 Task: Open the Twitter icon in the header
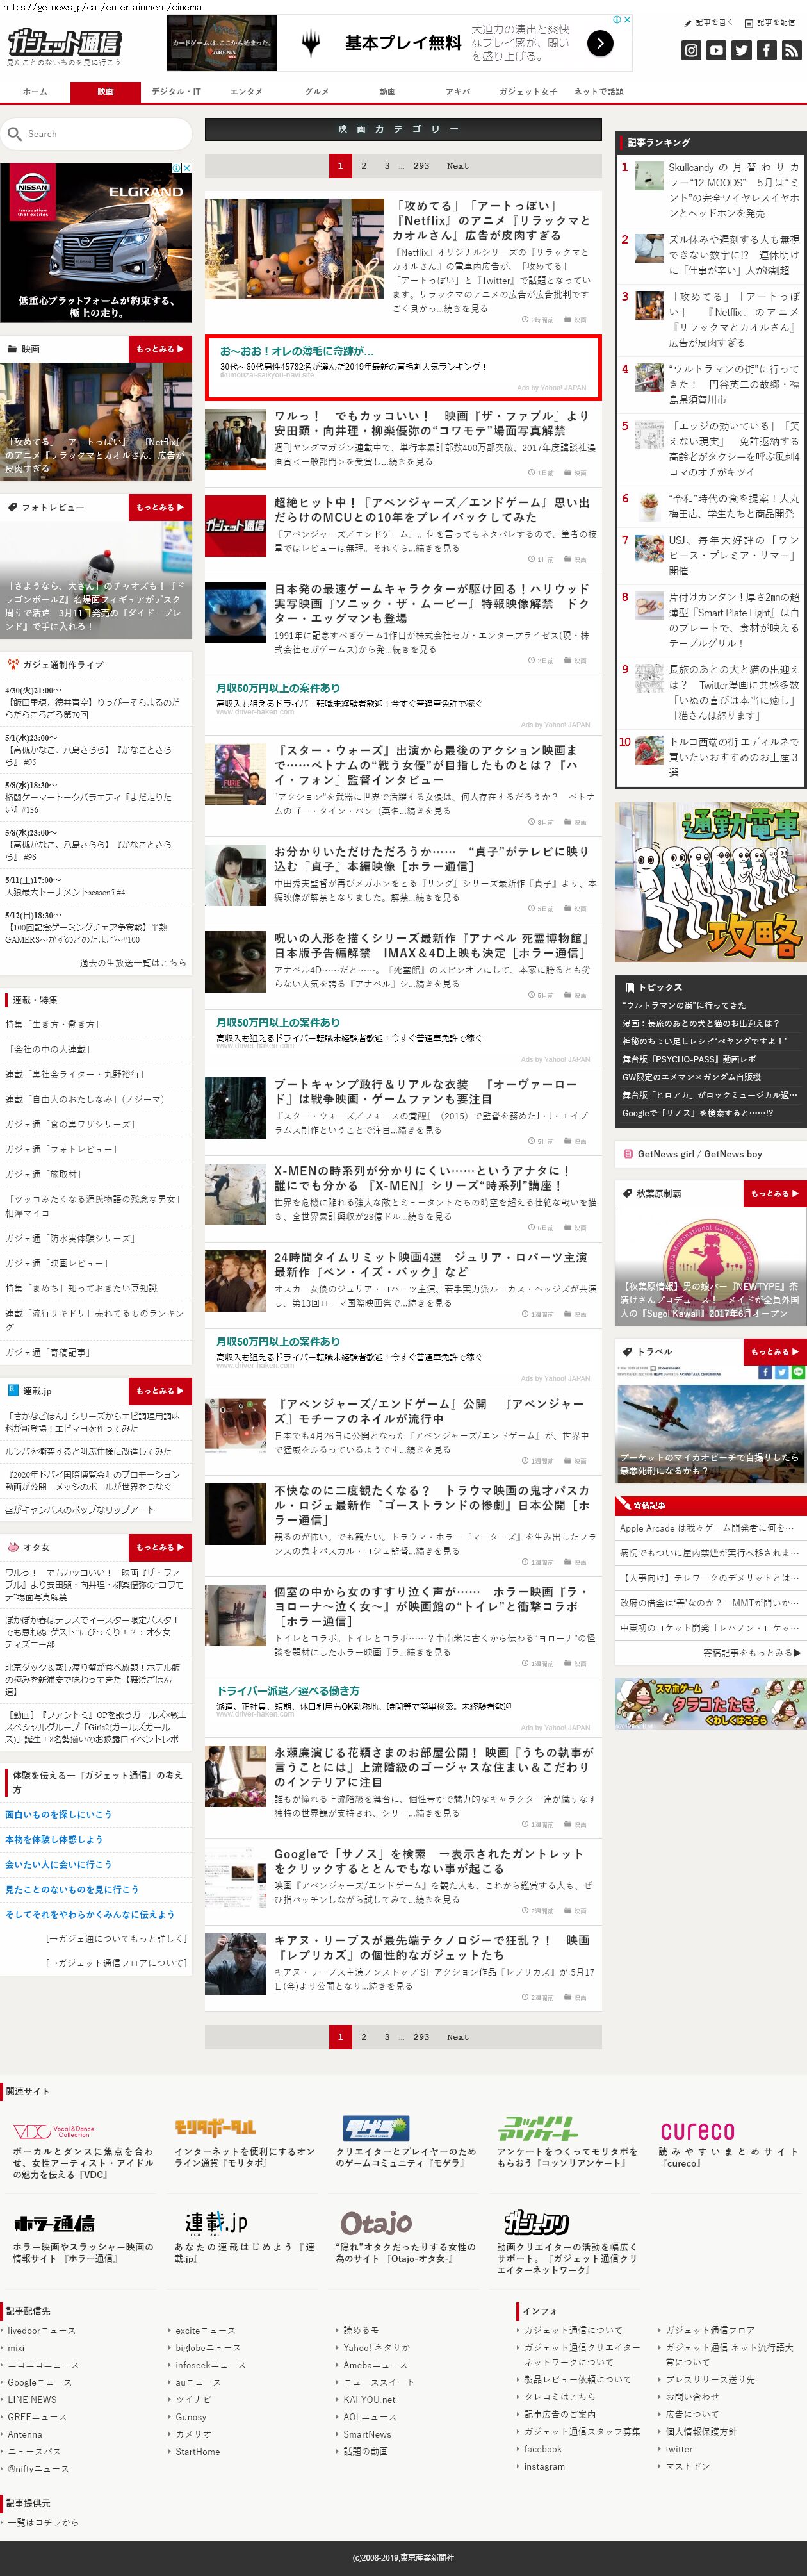click(741, 50)
